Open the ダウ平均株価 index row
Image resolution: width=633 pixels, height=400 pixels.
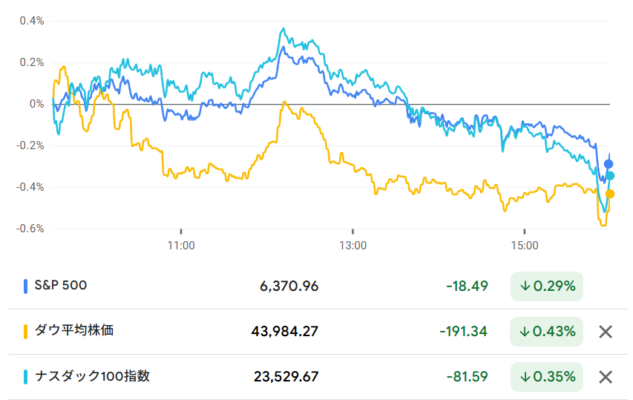(x=318, y=332)
